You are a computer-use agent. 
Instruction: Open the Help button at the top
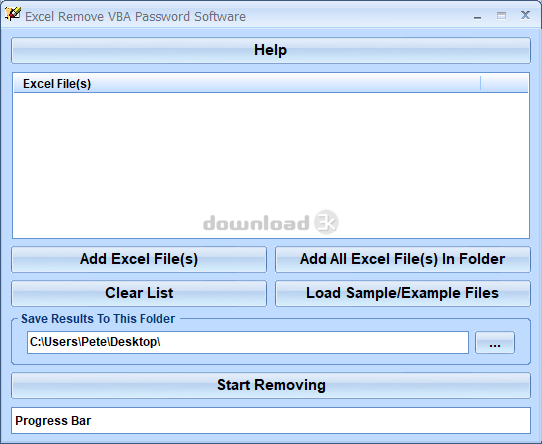click(x=271, y=50)
